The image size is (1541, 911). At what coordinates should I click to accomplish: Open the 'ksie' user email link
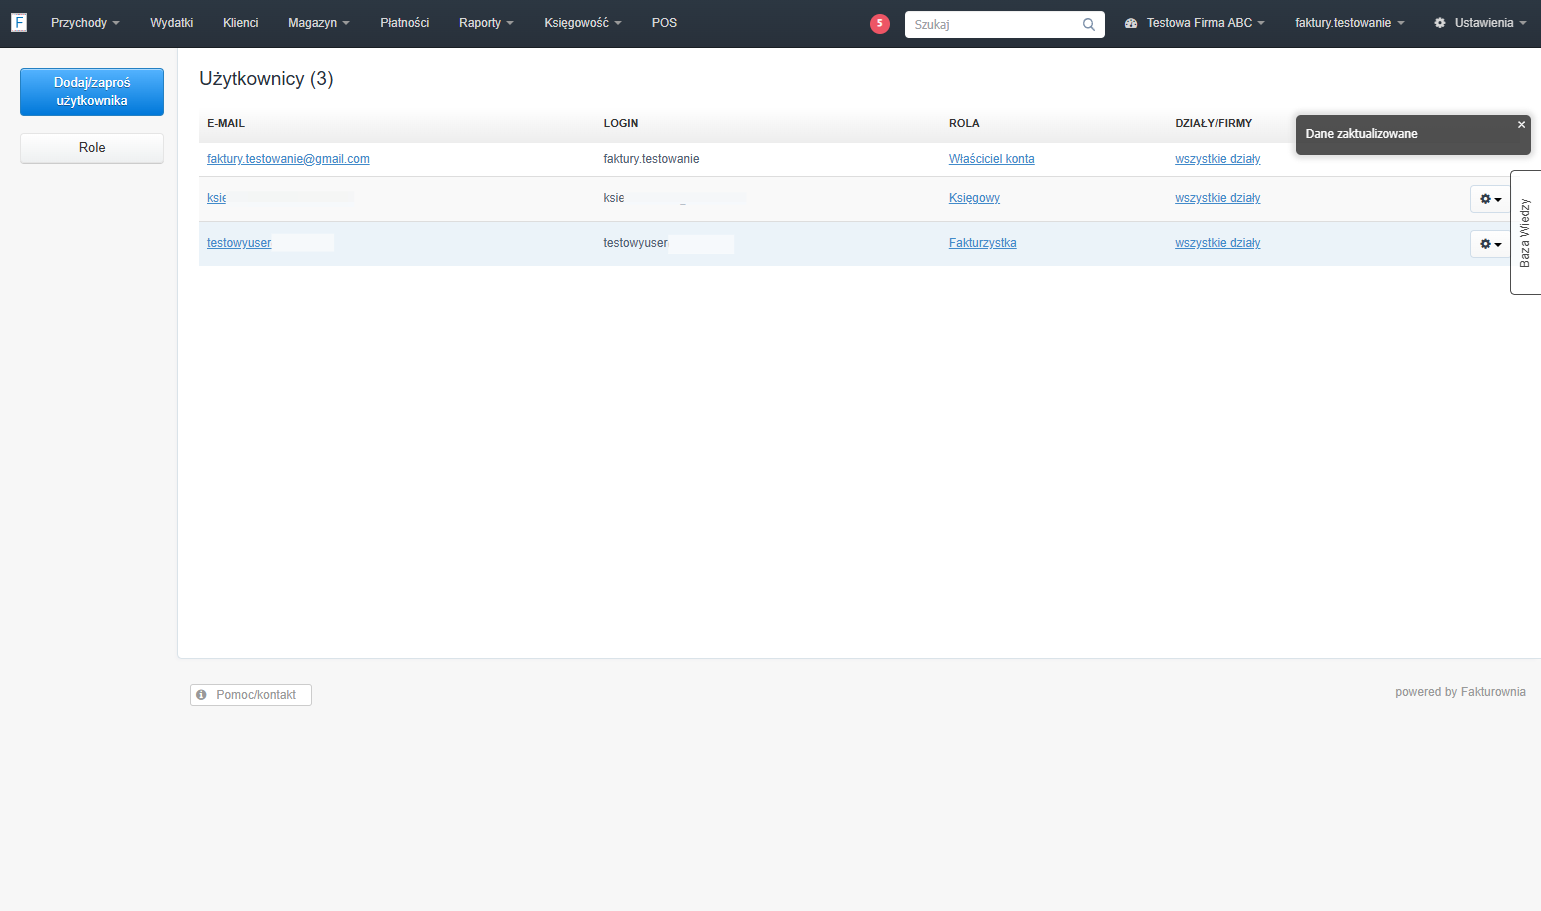tap(217, 198)
